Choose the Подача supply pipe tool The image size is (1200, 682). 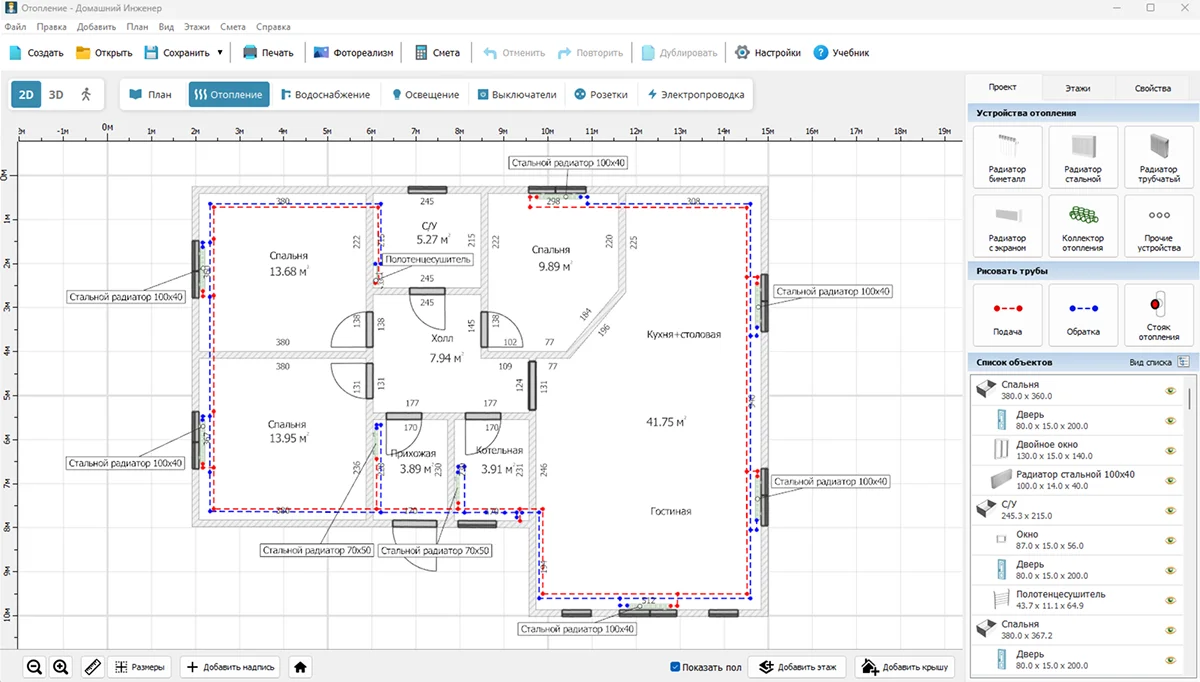pyautogui.click(x=1007, y=315)
